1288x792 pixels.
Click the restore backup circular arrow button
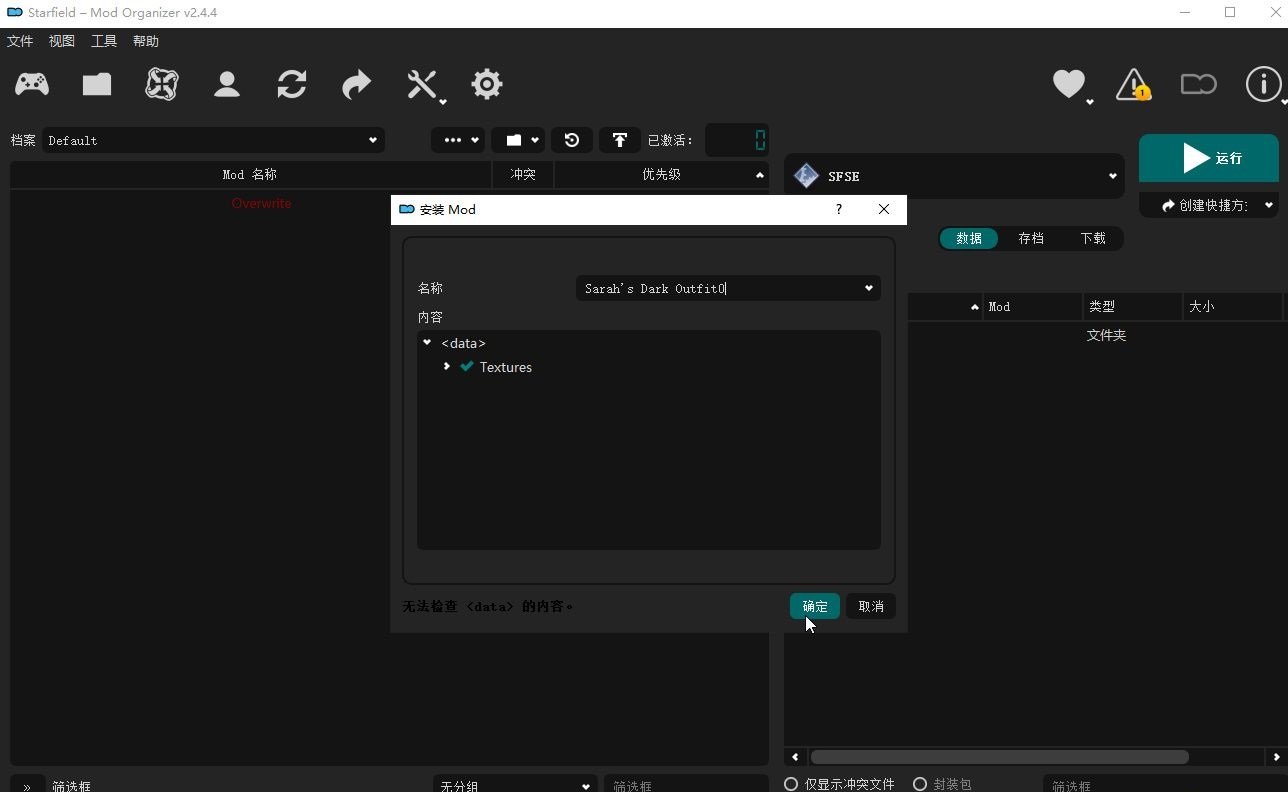pos(572,140)
